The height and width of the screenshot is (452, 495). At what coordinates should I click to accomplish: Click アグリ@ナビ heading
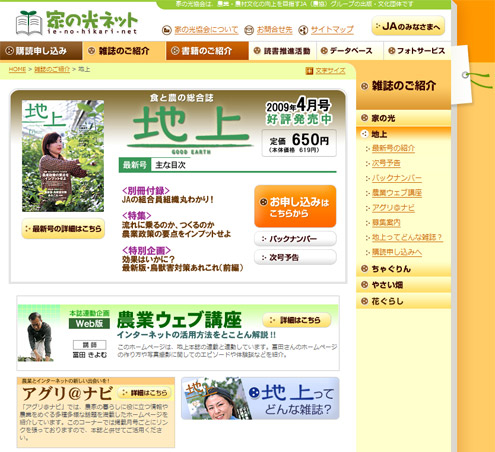point(67,394)
